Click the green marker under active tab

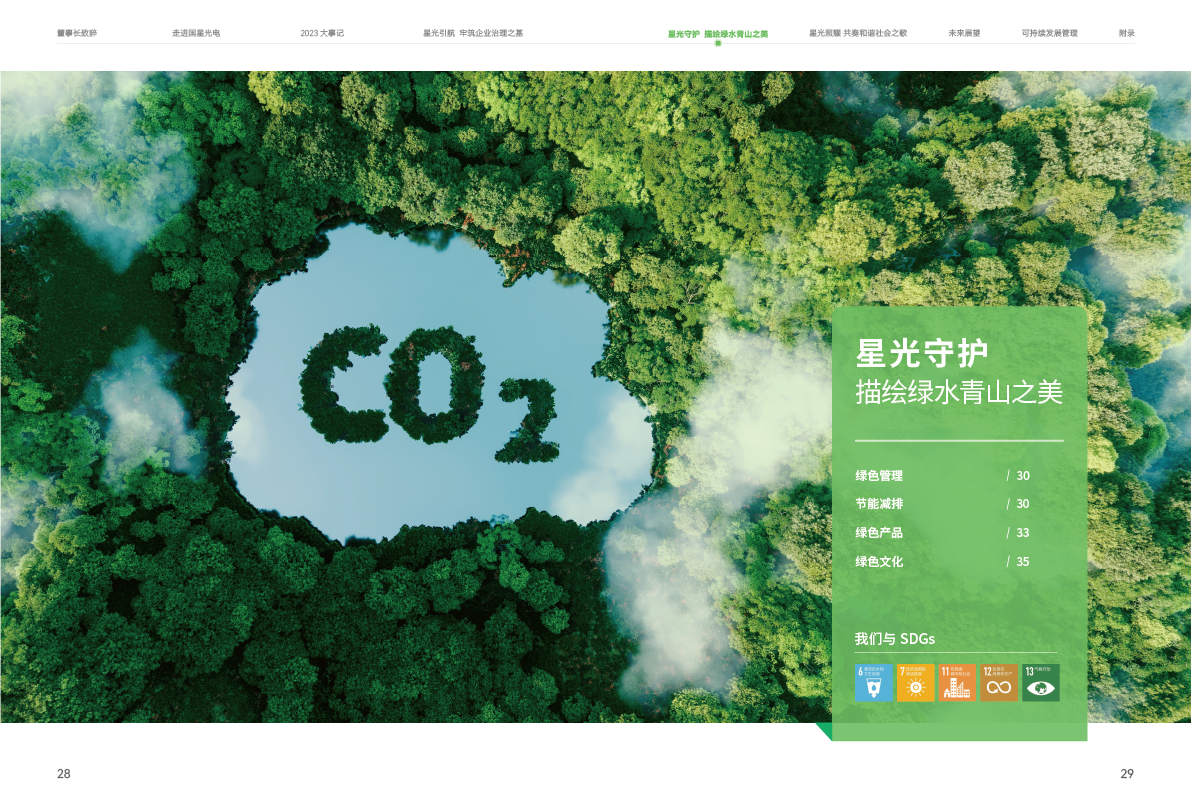(718, 43)
